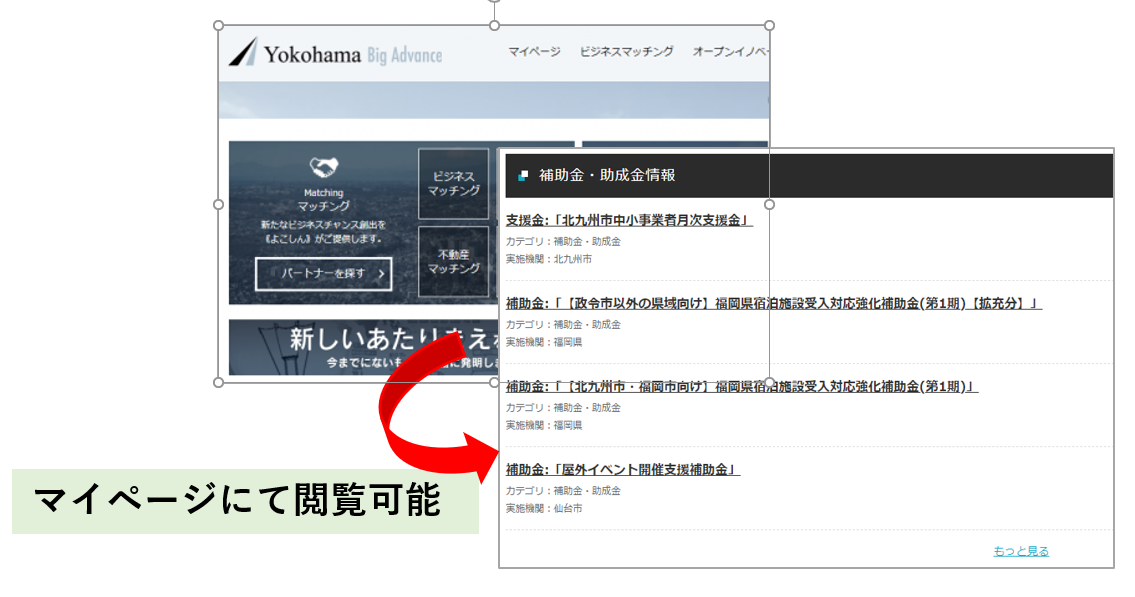Click the ビジネスマッチング square tile

(453, 184)
